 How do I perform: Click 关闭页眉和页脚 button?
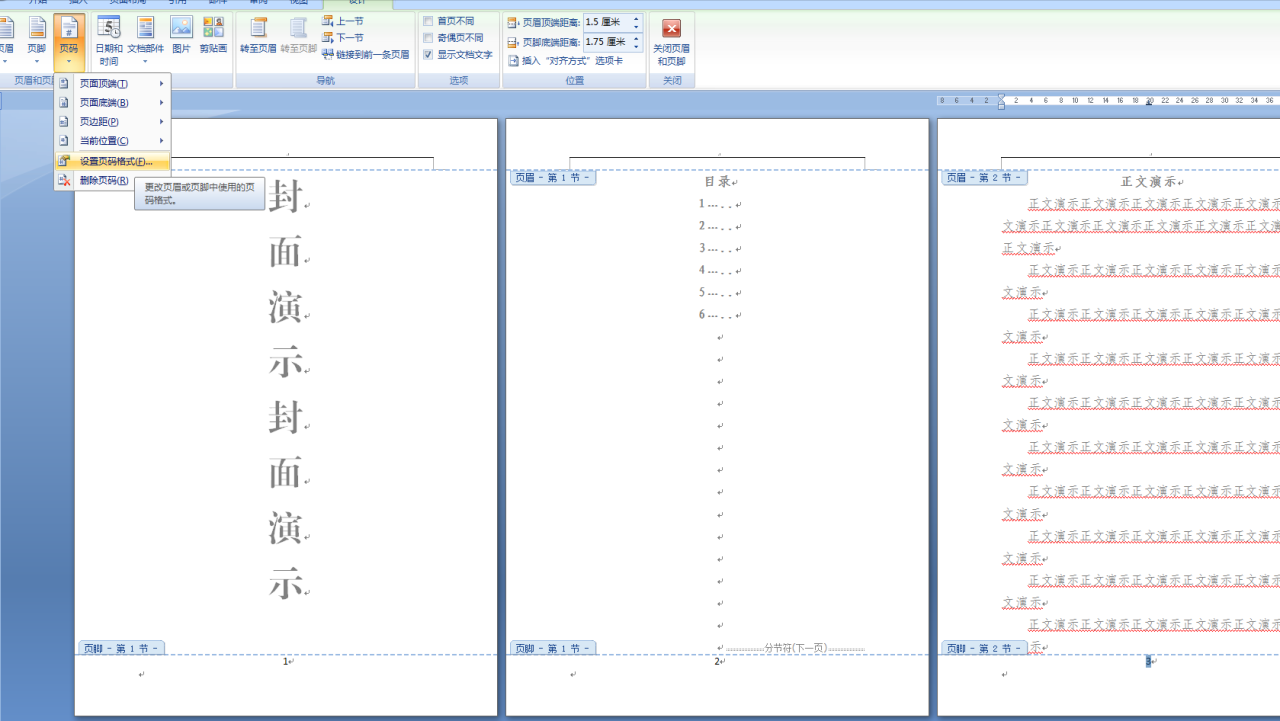pyautogui.click(x=671, y=41)
